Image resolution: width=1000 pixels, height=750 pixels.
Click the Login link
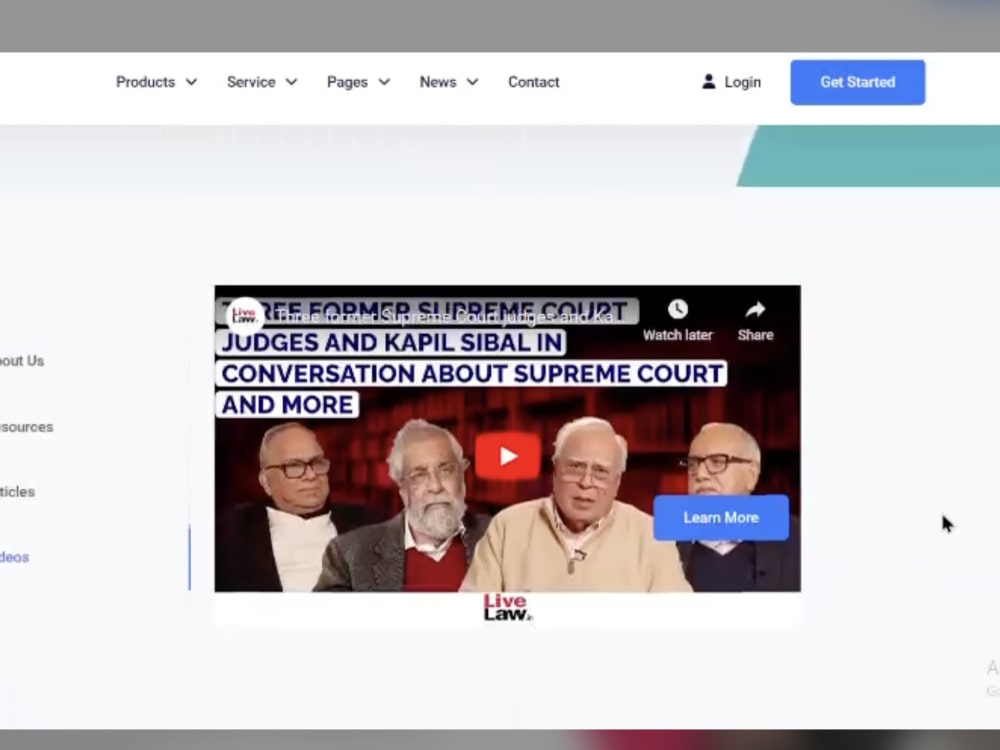[742, 82]
